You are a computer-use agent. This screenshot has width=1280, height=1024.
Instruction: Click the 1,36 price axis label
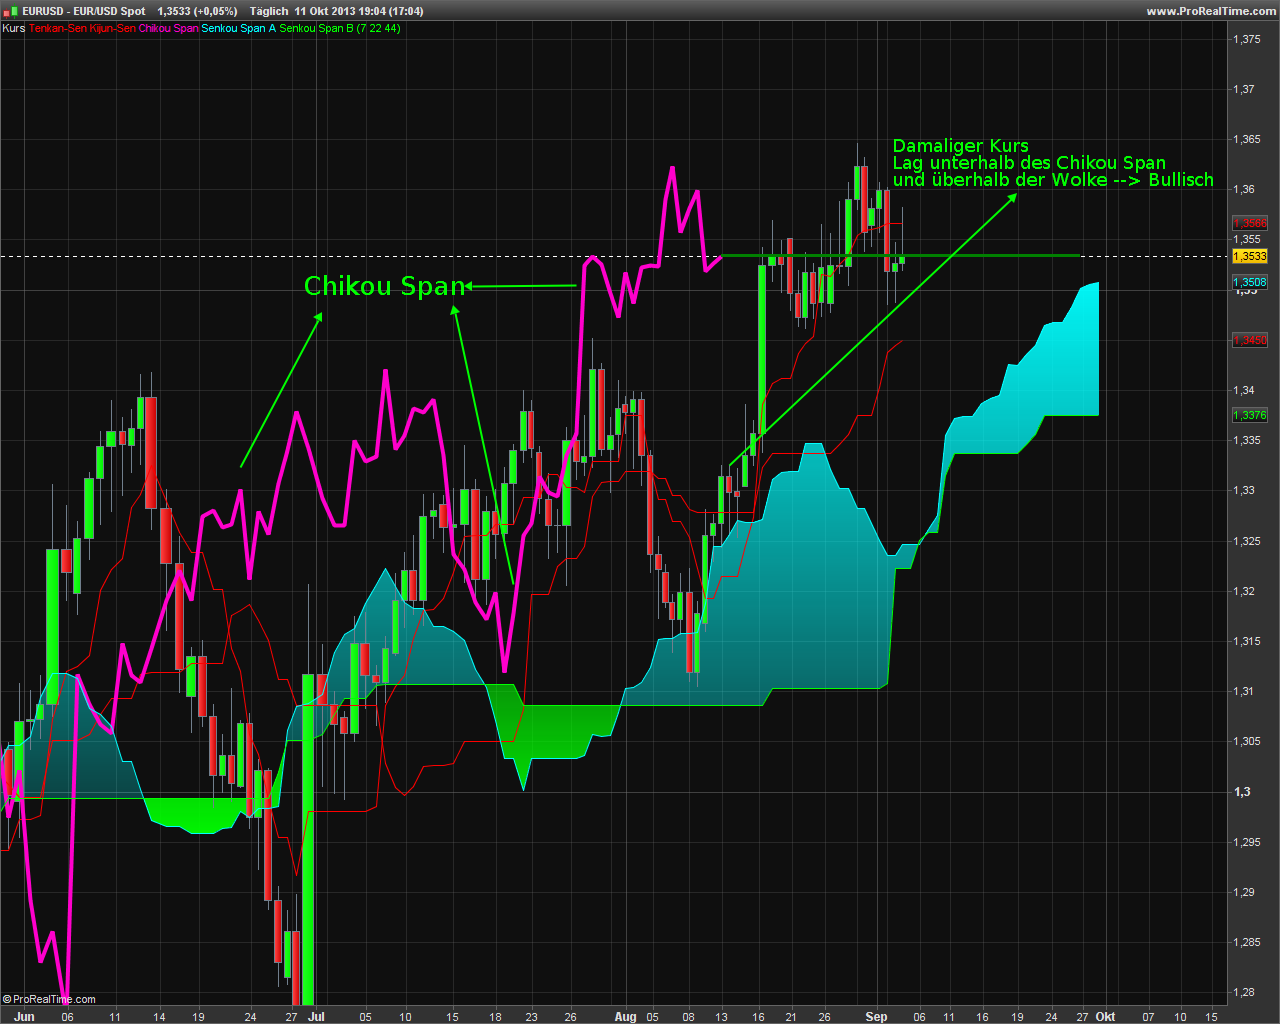tap(1244, 189)
